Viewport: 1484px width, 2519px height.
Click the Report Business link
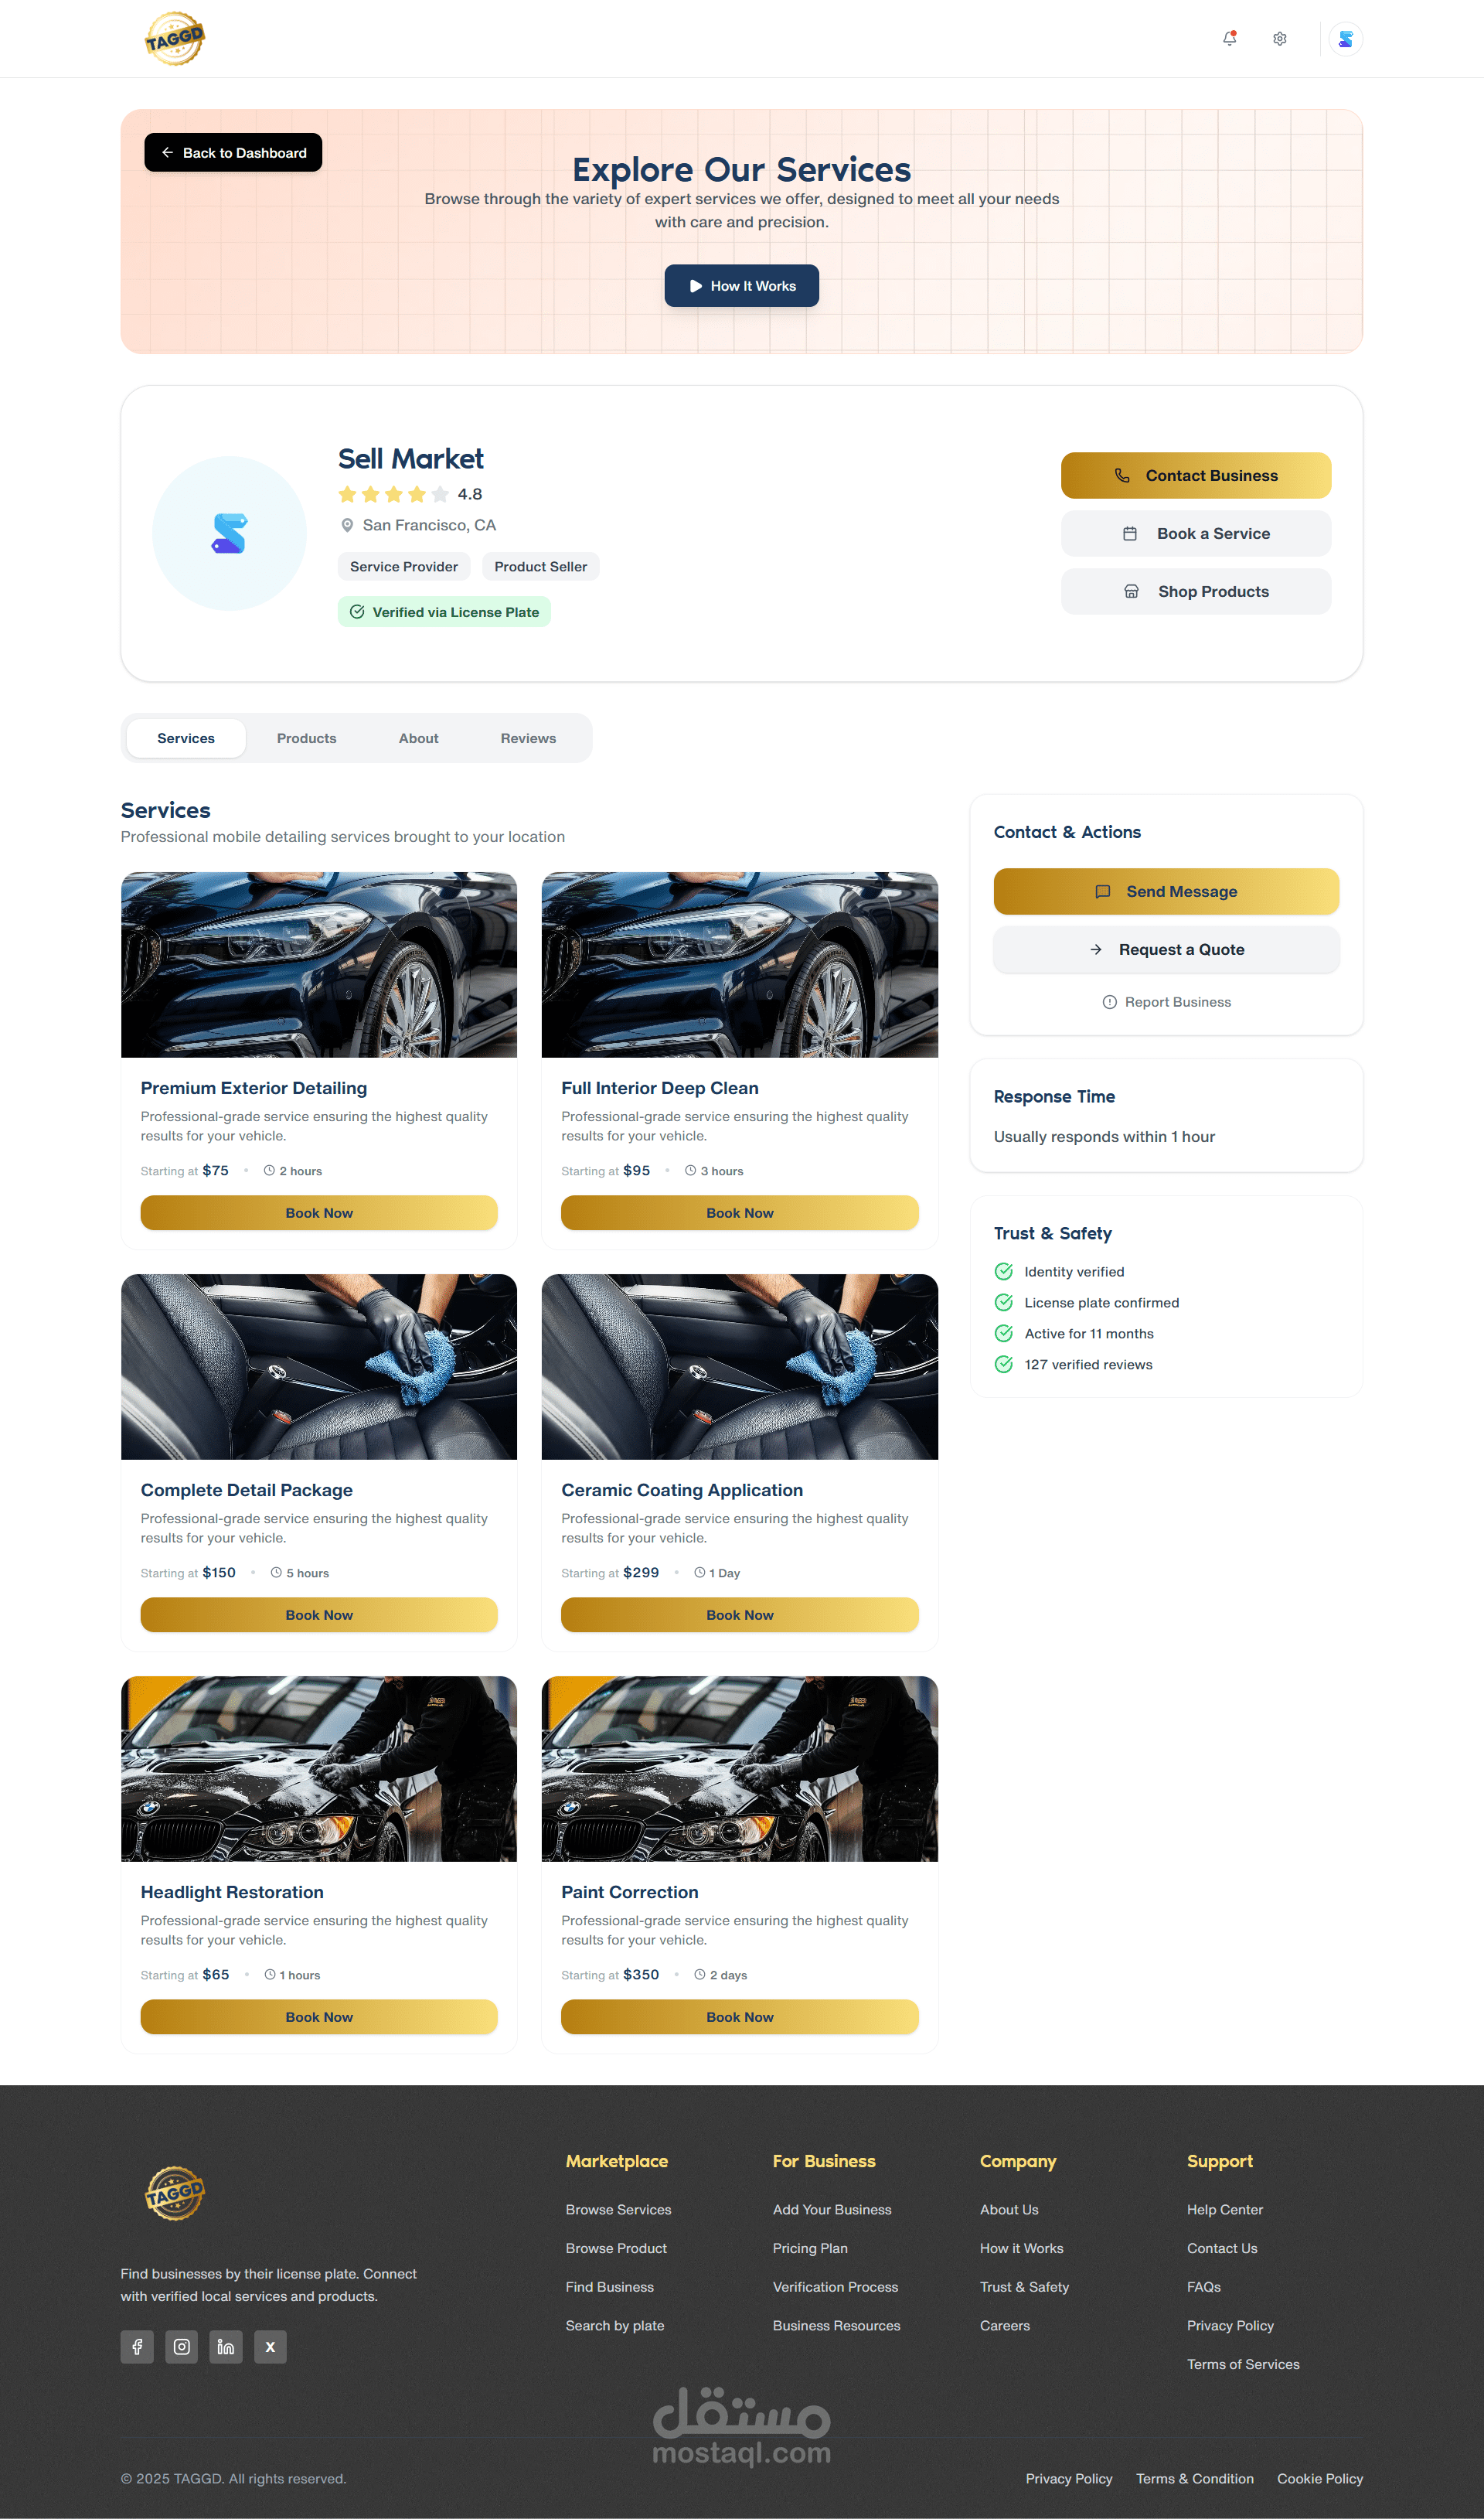coord(1166,1002)
